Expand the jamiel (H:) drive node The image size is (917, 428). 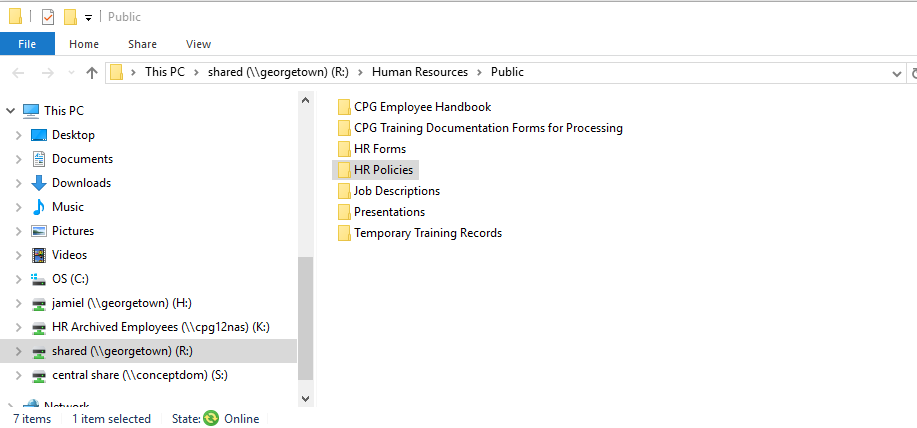click(x=19, y=303)
